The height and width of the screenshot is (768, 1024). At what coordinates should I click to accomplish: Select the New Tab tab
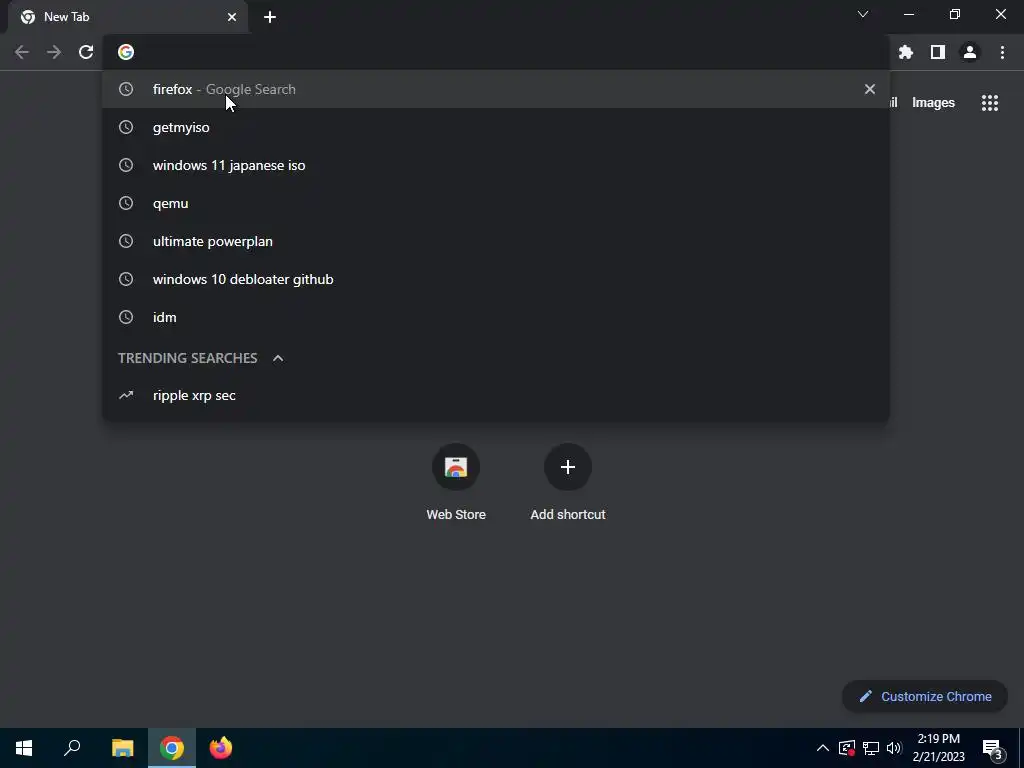click(127, 17)
